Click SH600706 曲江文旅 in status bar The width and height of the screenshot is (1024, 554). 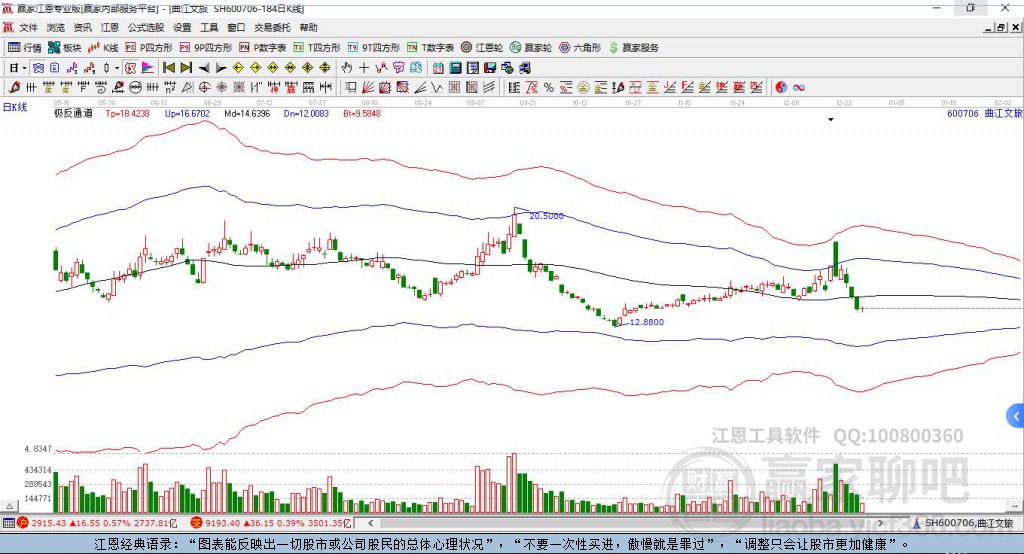[x=962, y=523]
